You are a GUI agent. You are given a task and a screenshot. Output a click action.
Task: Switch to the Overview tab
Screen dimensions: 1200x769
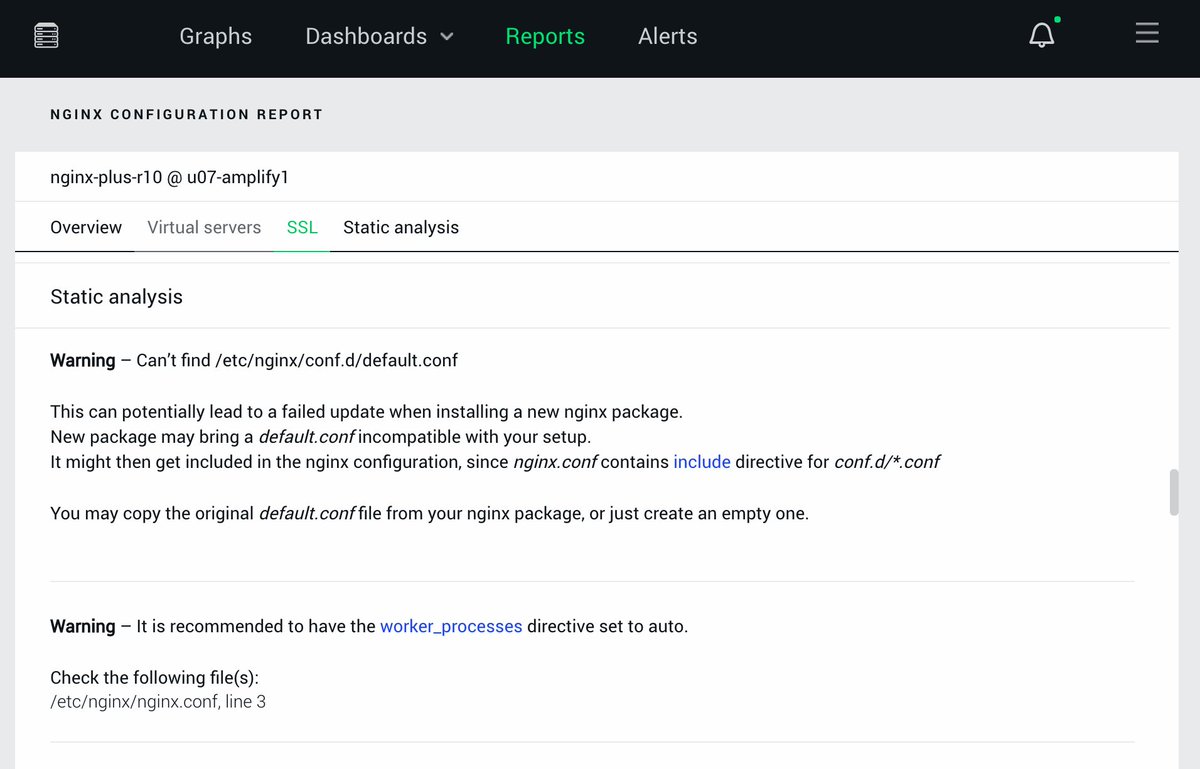click(86, 227)
